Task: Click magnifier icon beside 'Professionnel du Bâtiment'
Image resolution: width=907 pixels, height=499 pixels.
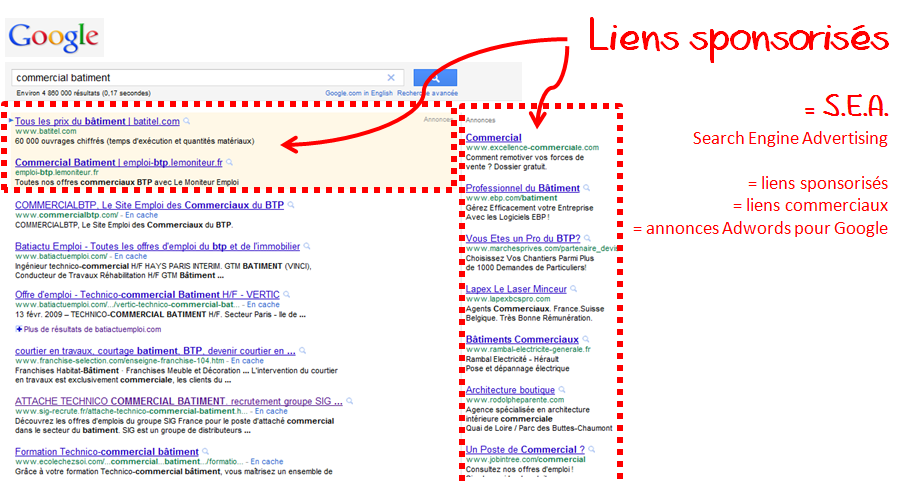Action: 587,188
